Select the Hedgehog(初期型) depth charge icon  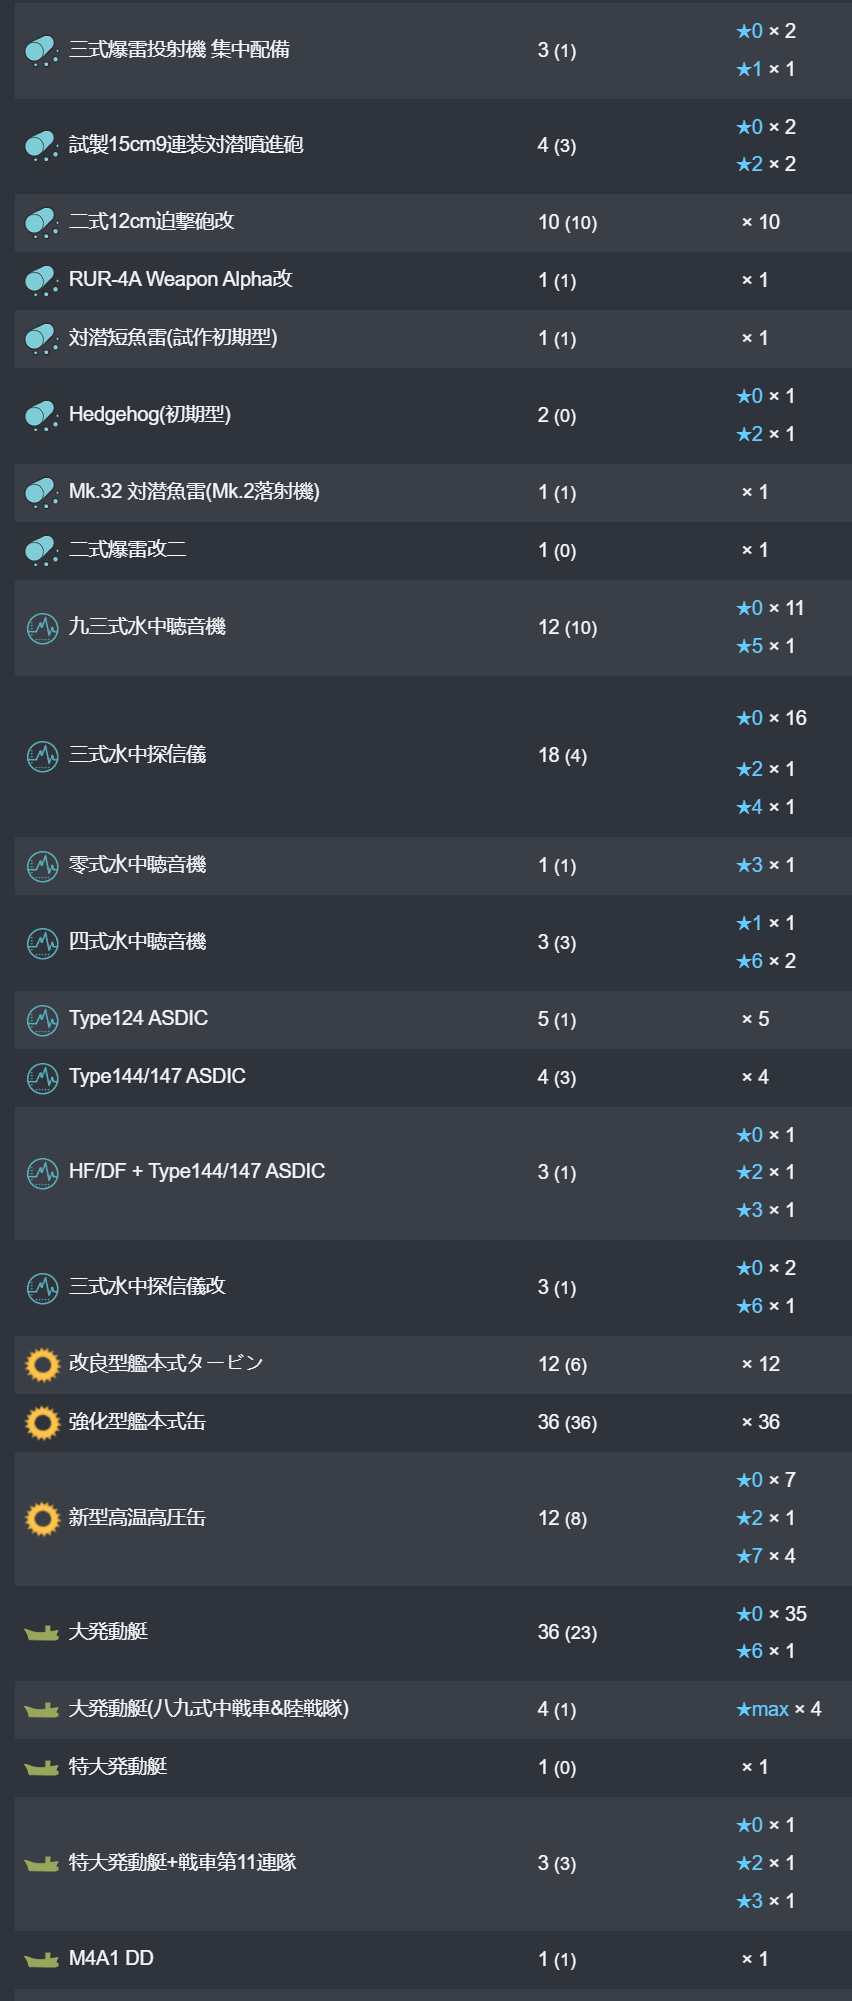click(42, 415)
